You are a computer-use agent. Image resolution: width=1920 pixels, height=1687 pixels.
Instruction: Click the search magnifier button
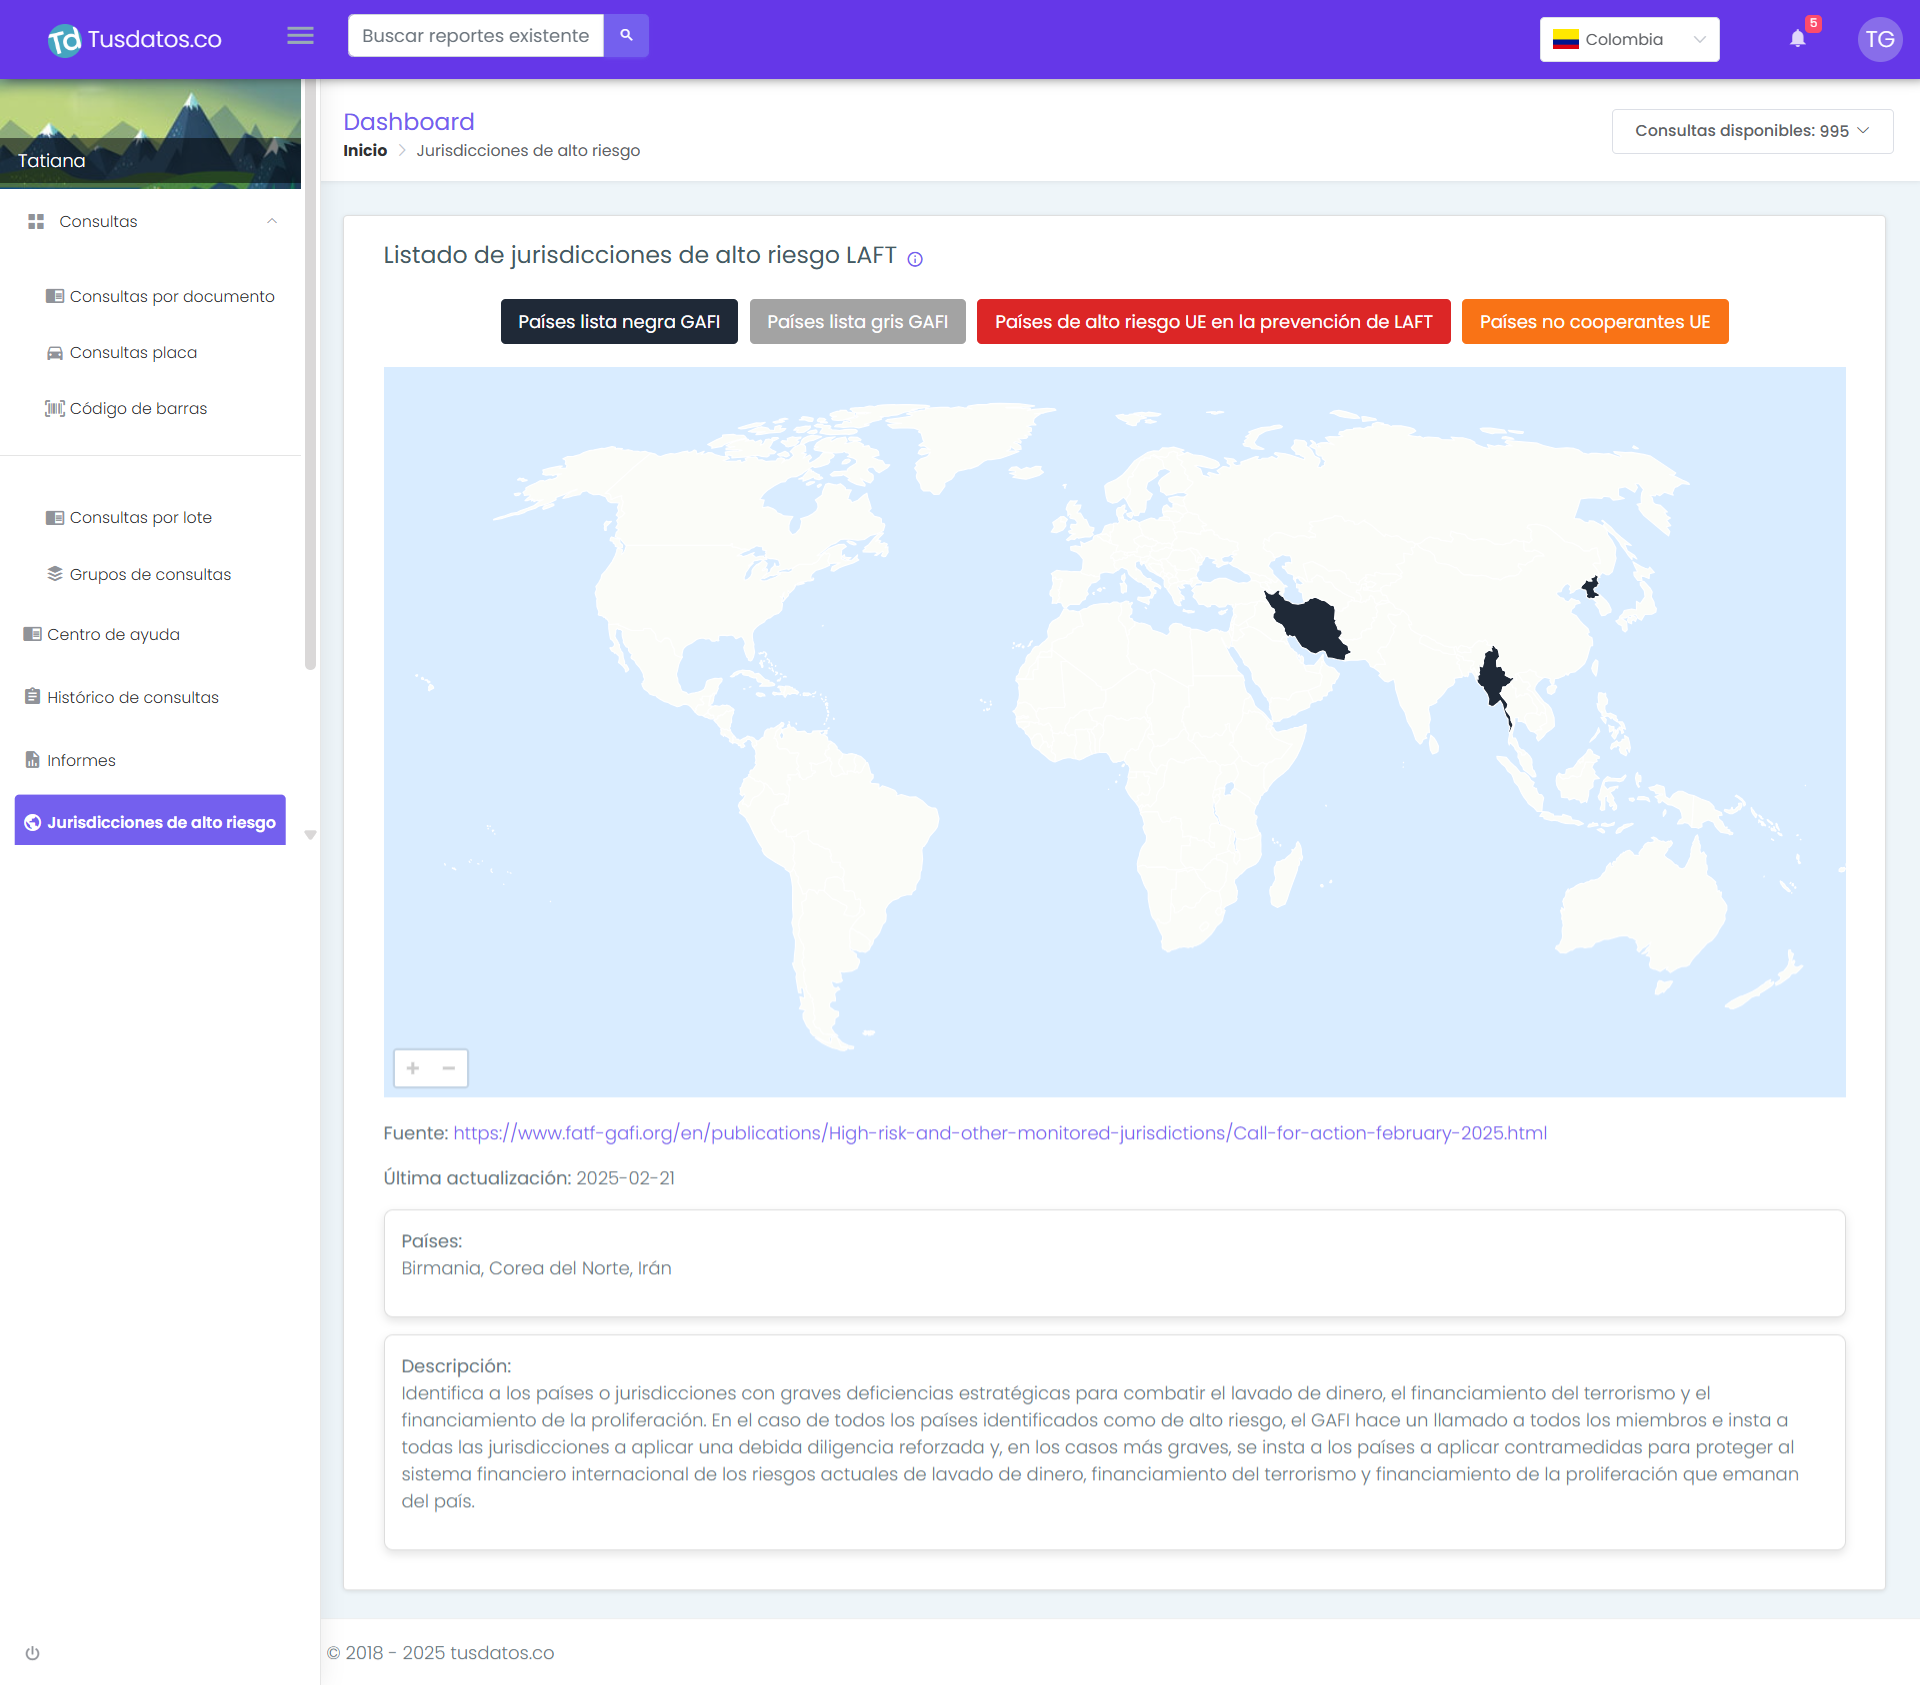tap(626, 36)
